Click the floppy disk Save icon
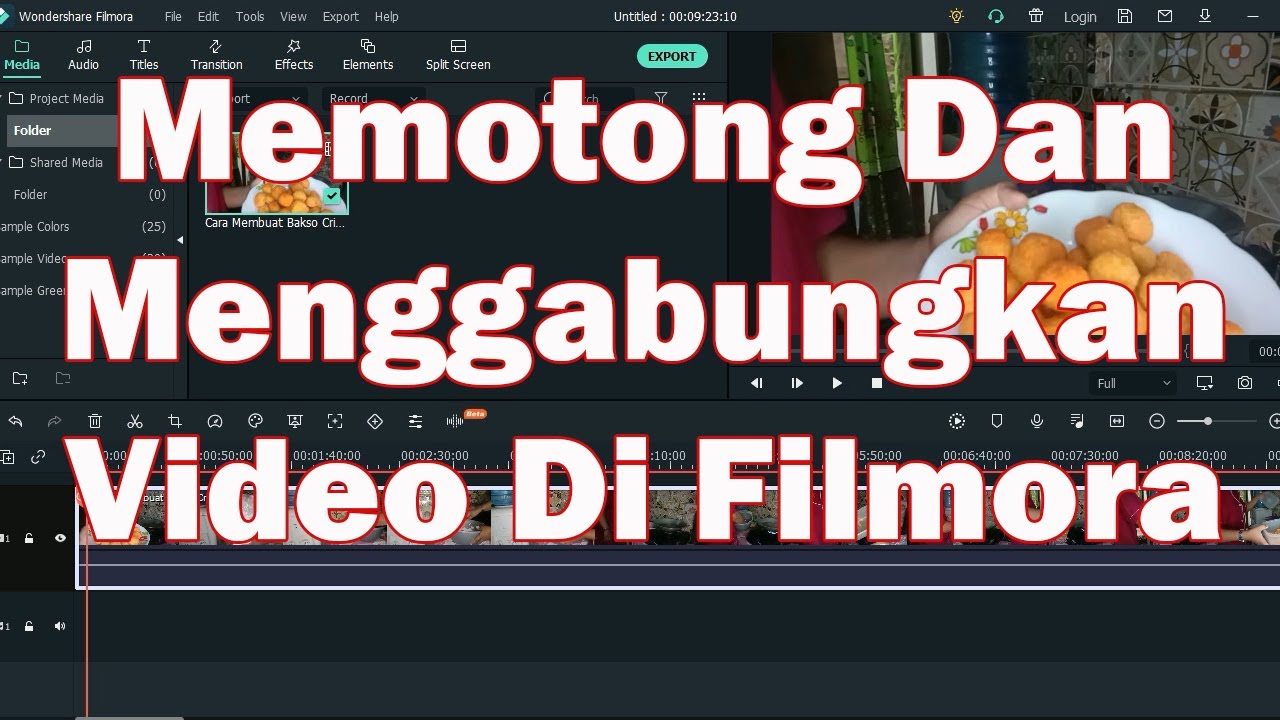 pos(1125,16)
